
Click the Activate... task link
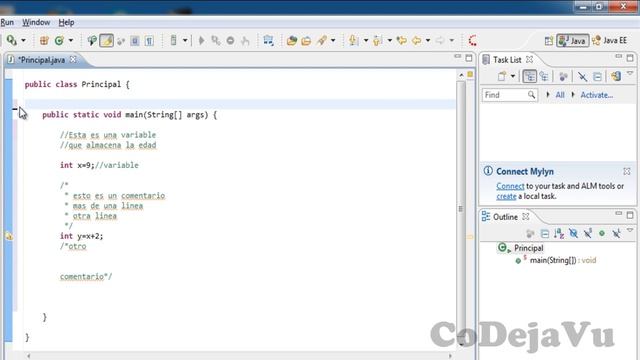(x=596, y=95)
